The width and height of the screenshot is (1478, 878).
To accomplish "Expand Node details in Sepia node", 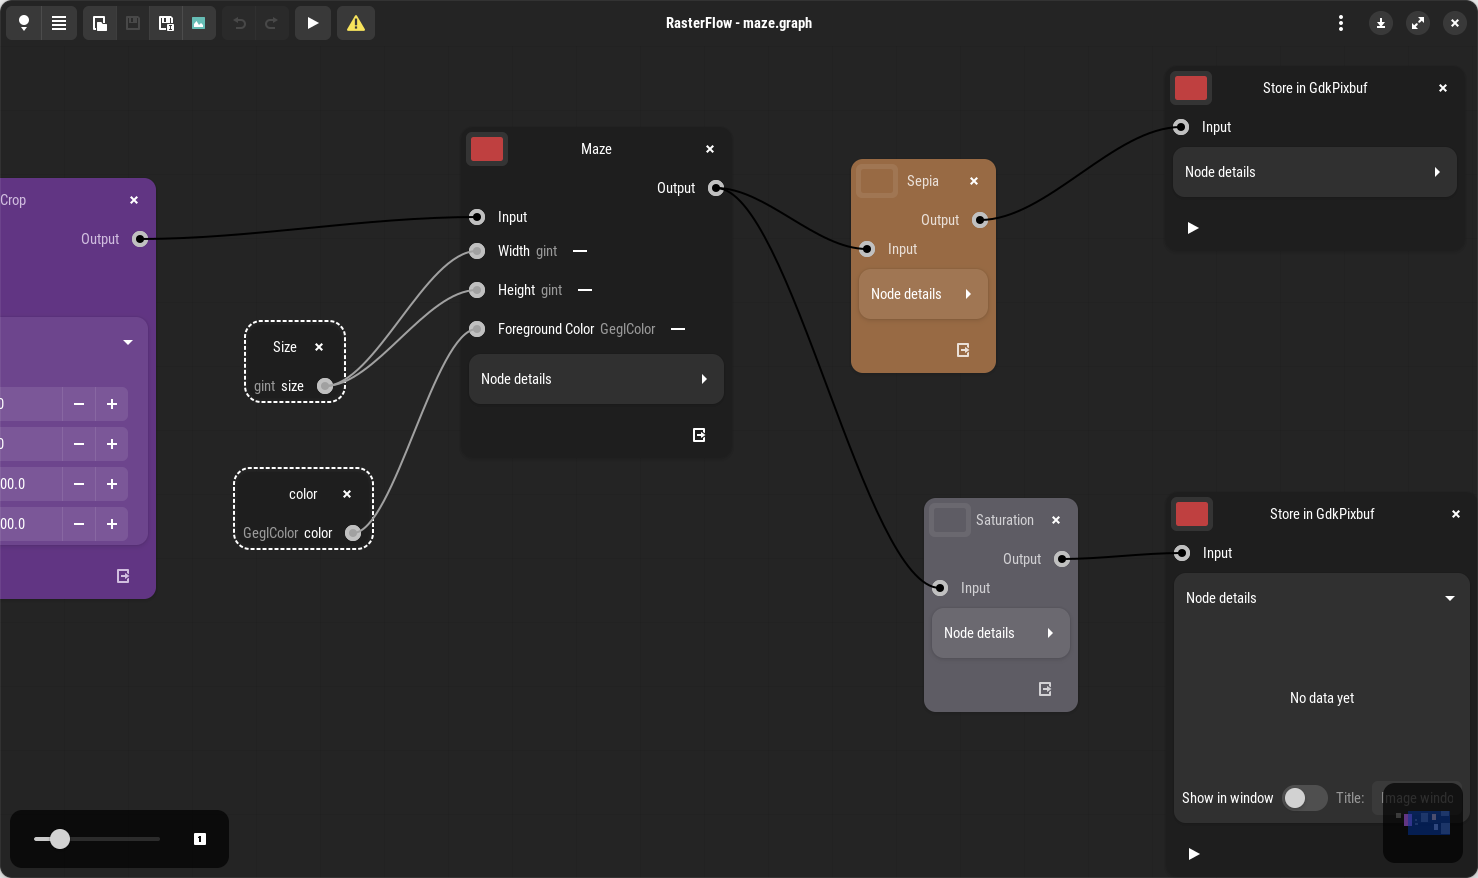I will coord(922,294).
